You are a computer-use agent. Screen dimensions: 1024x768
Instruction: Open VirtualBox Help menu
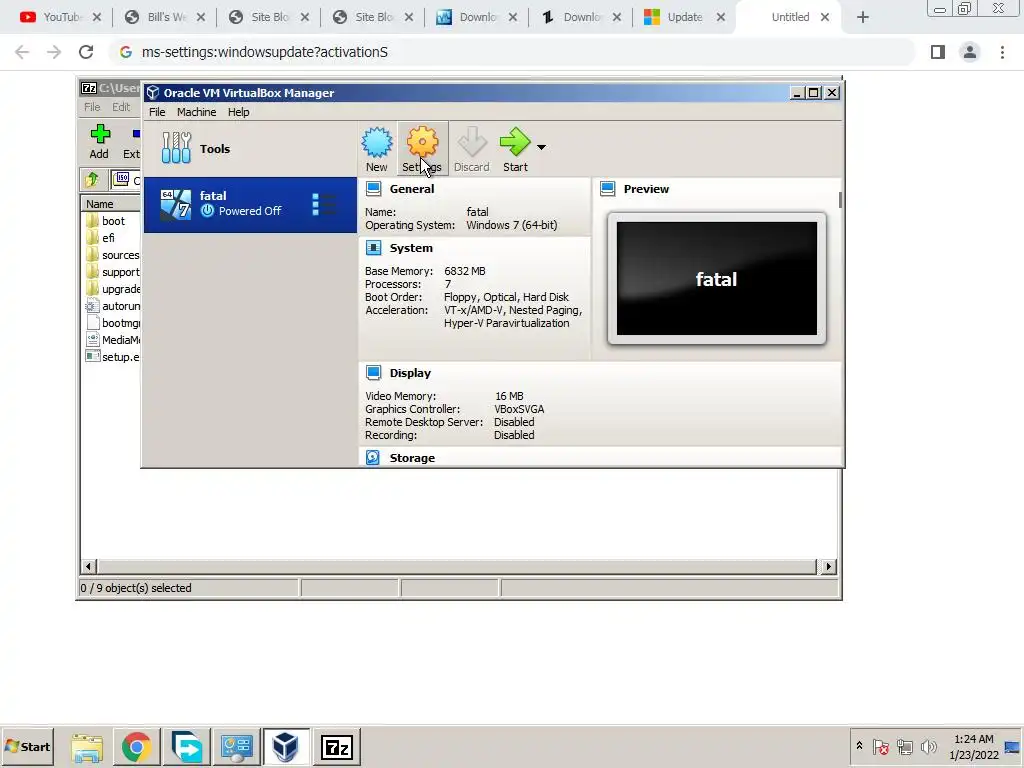click(238, 112)
